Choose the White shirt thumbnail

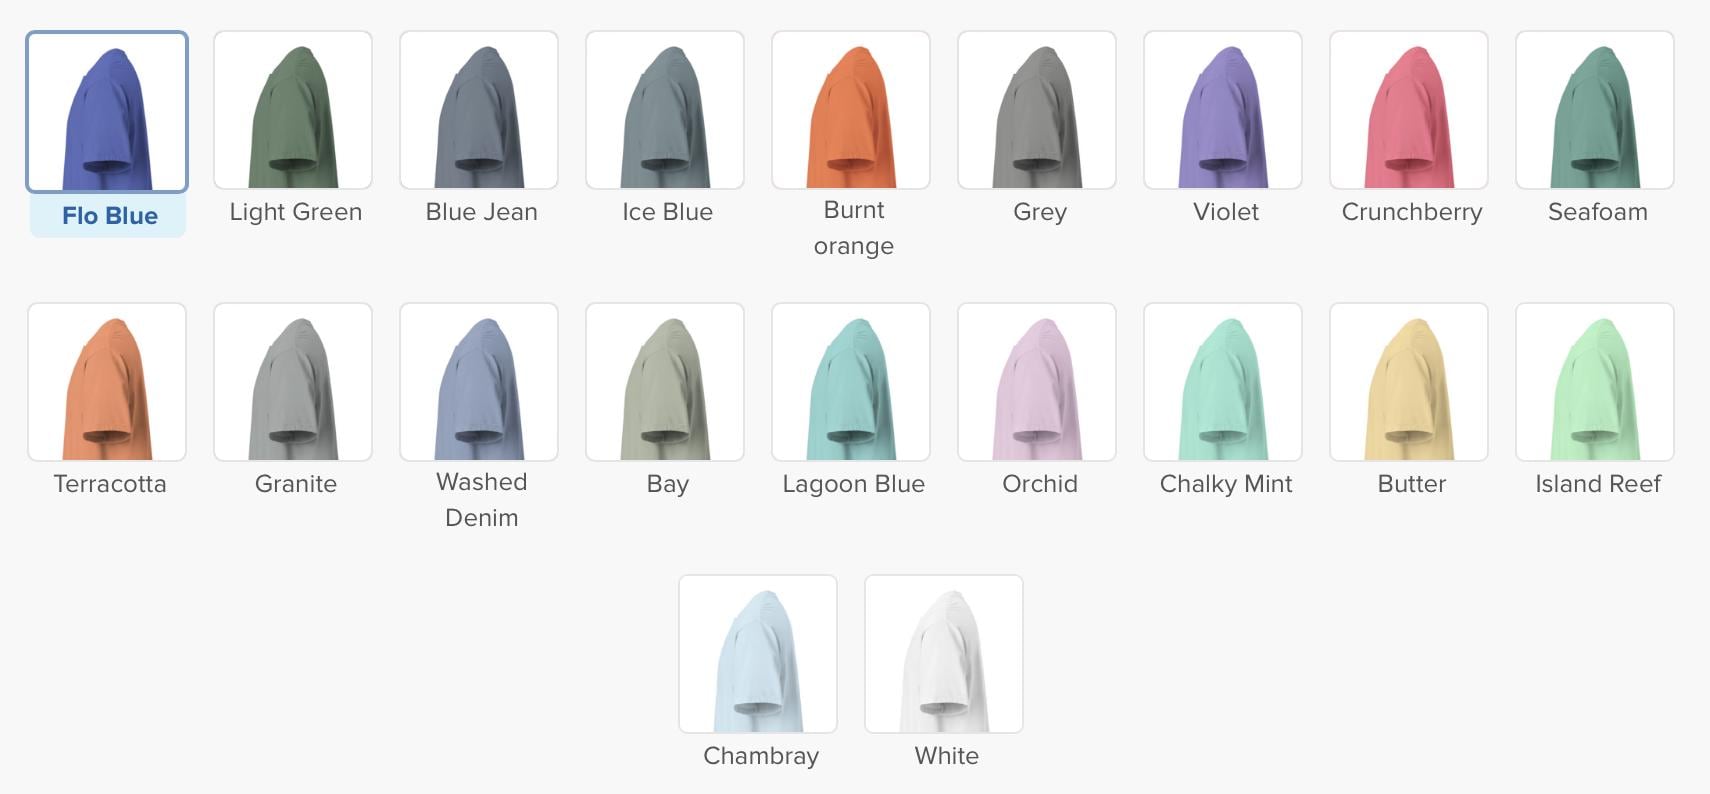944,654
